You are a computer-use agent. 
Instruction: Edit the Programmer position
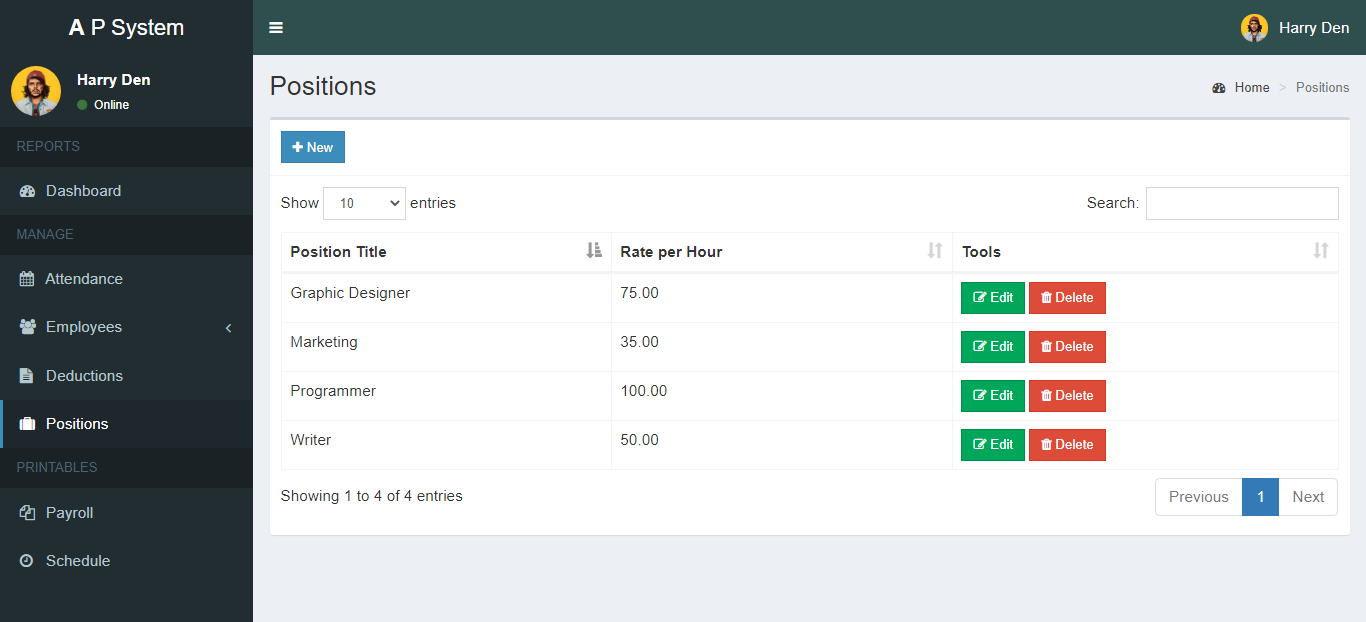coord(992,395)
